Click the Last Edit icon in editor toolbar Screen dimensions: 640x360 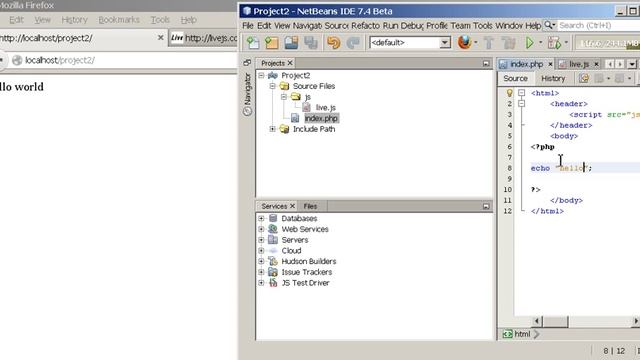pos(584,78)
